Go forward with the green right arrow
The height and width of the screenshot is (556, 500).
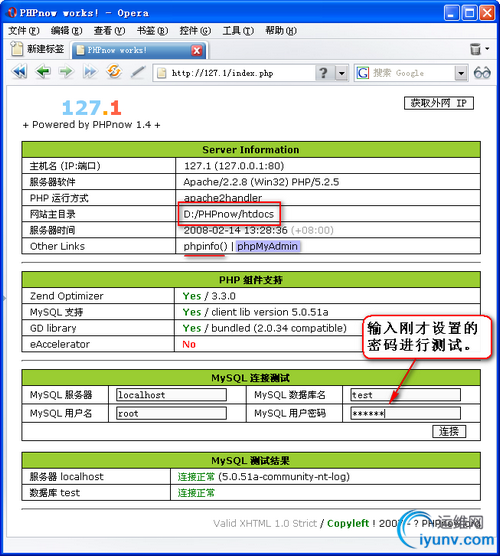(66, 72)
